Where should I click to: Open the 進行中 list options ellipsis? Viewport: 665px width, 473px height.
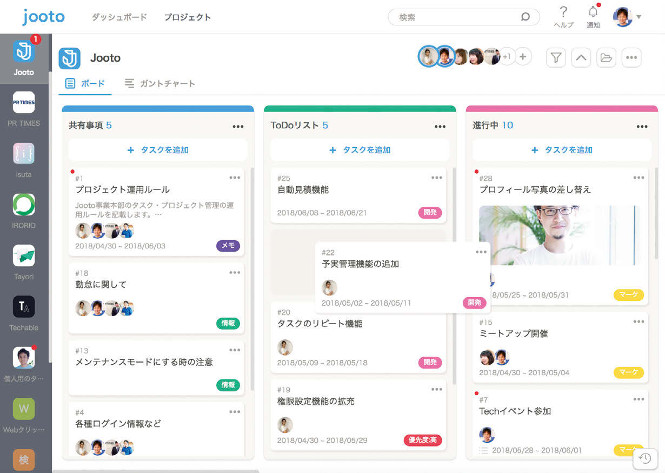coord(642,126)
